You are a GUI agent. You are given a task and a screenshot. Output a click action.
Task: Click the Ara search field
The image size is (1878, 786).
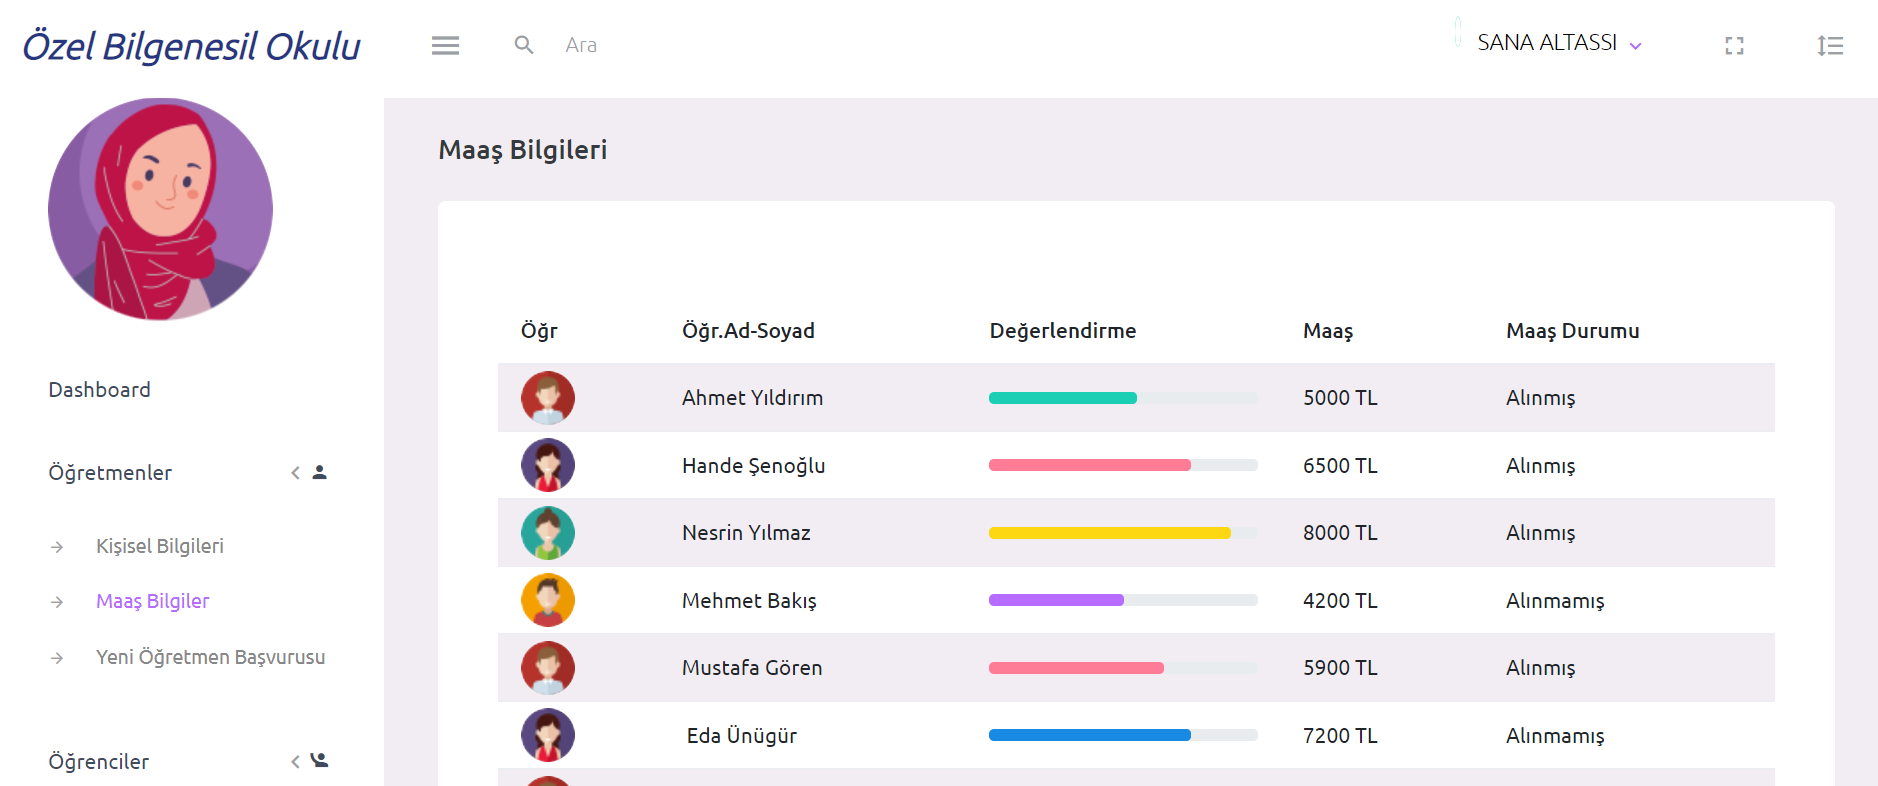click(700, 45)
